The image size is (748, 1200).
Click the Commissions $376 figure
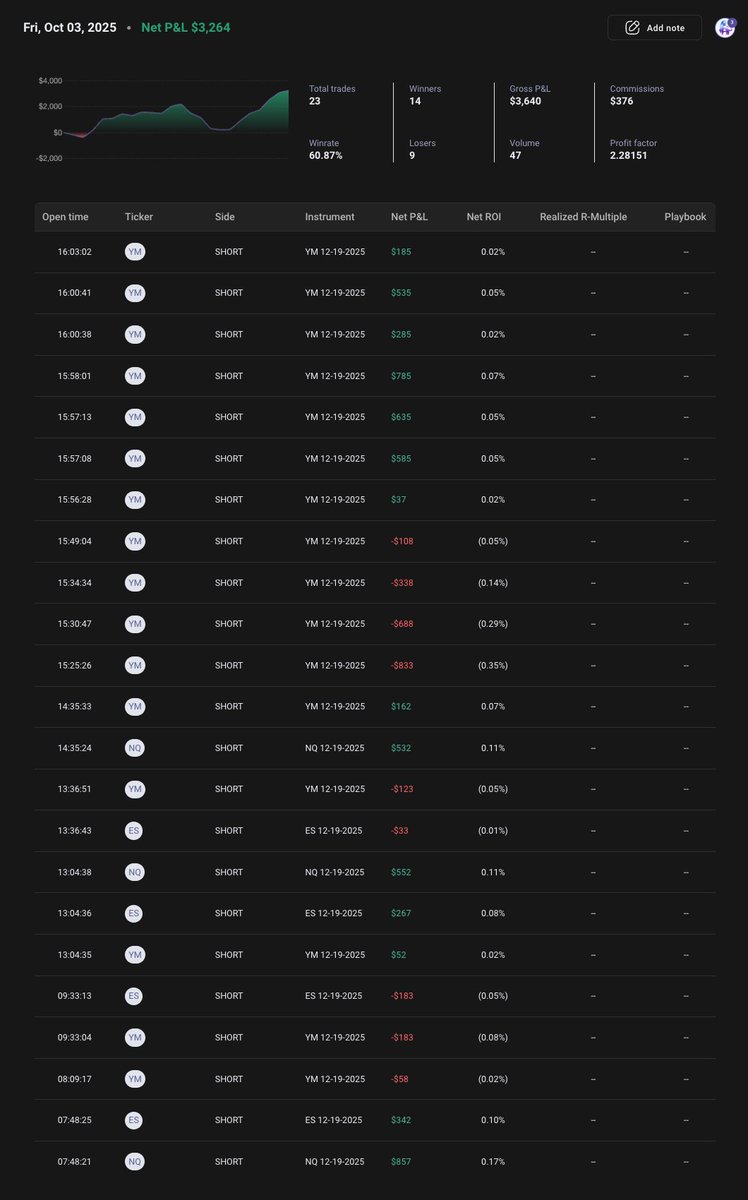[x=637, y=95]
